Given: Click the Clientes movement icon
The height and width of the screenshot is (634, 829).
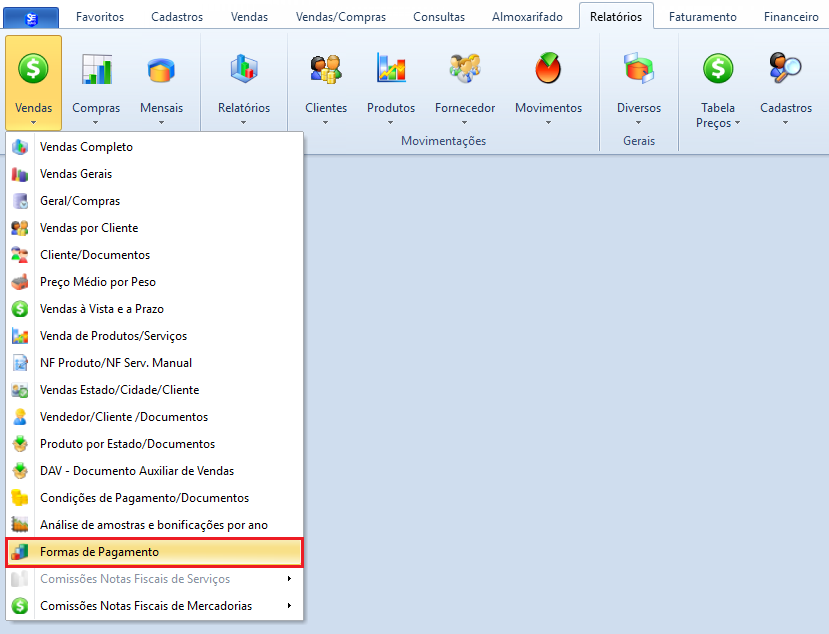Looking at the screenshot, I should [x=325, y=70].
